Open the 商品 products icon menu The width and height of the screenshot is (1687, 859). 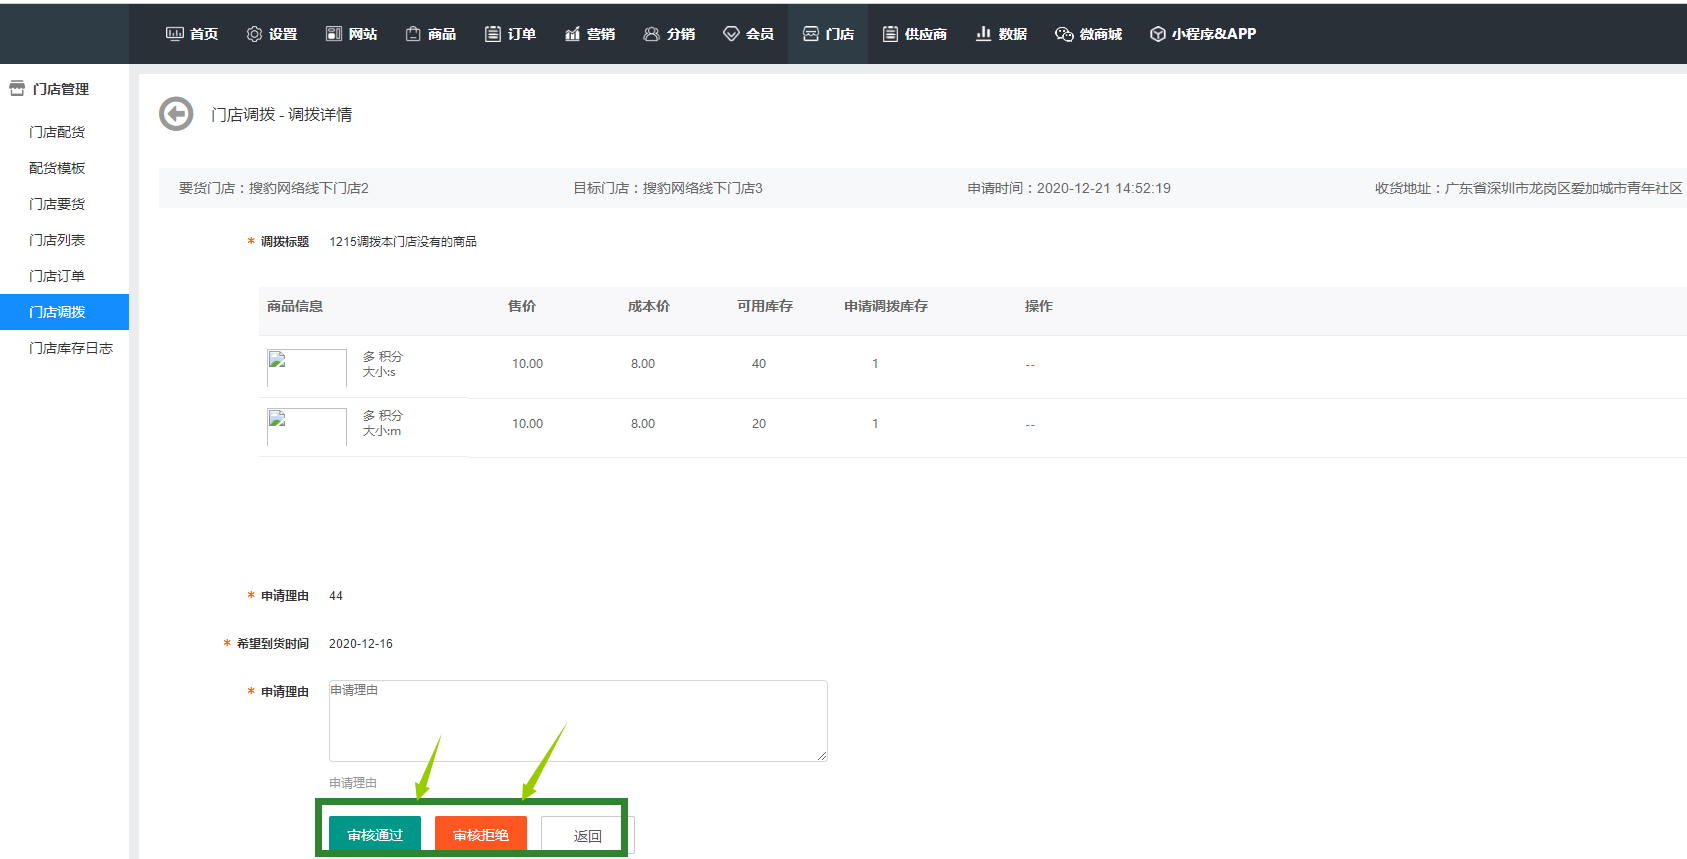tap(413, 34)
